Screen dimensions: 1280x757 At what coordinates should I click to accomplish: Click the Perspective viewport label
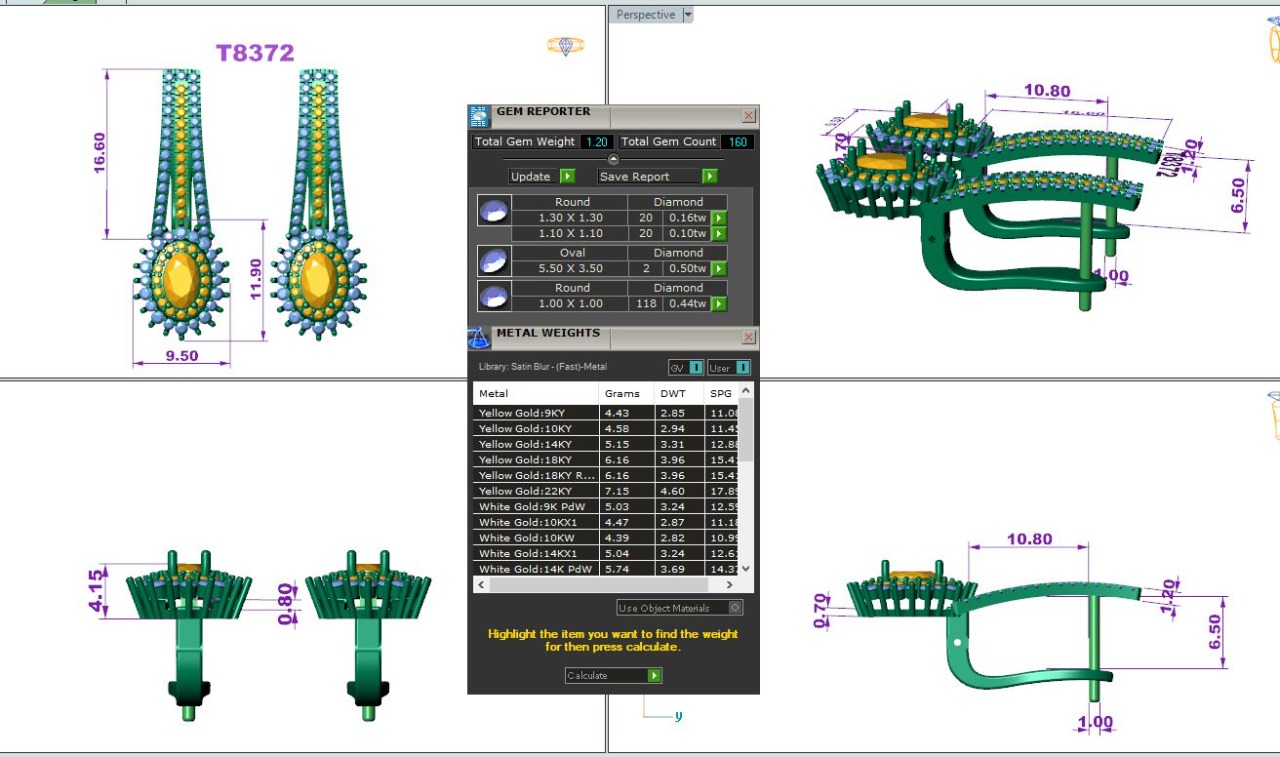point(645,15)
